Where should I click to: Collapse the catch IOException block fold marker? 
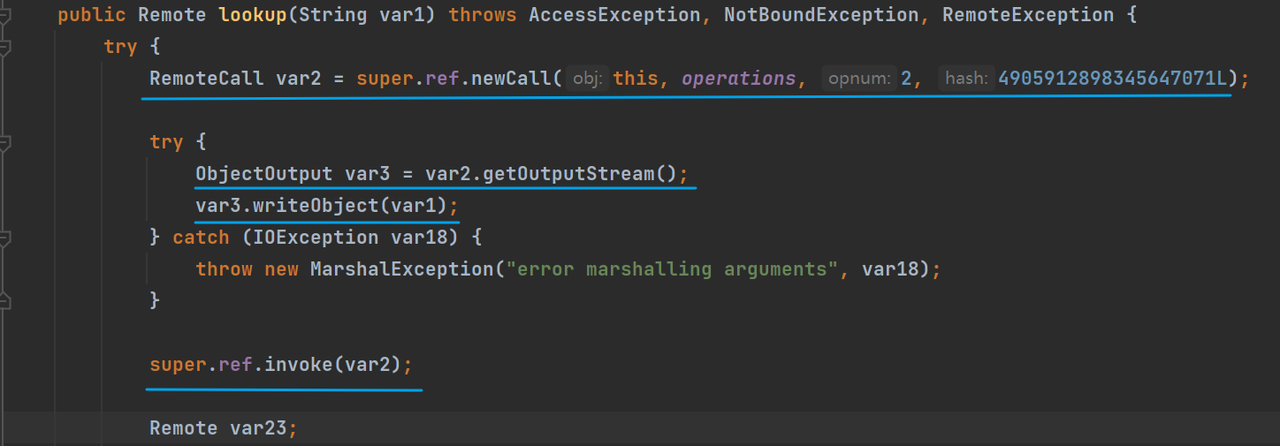[x=7, y=237]
